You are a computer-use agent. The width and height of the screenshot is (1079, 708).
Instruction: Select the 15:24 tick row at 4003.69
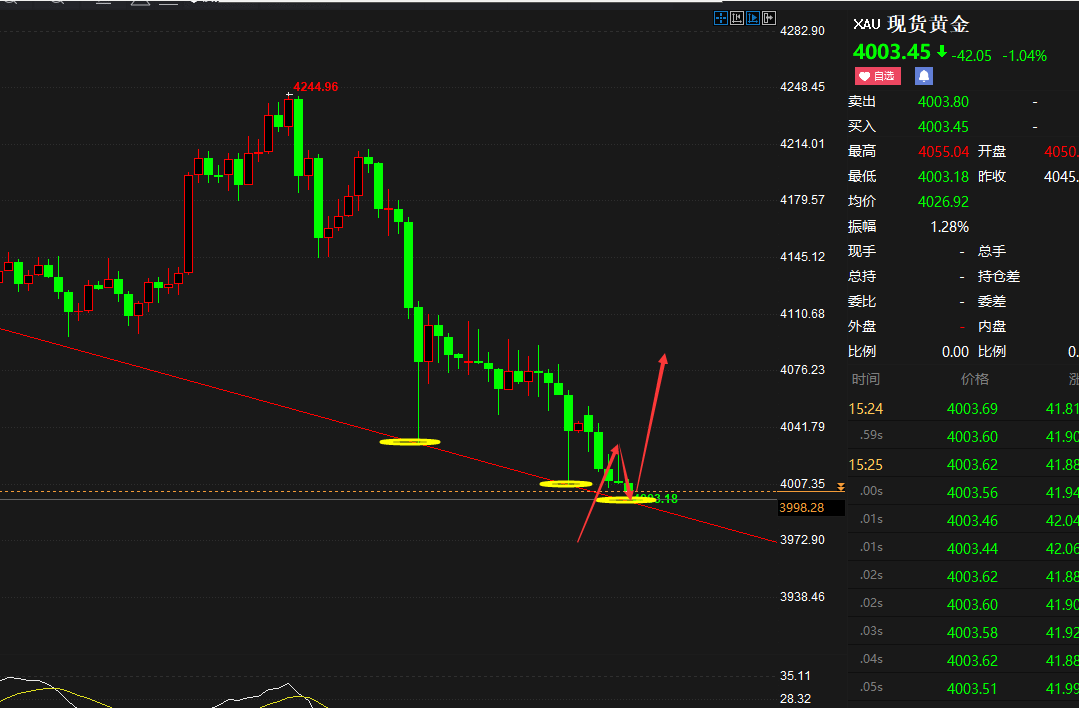963,409
